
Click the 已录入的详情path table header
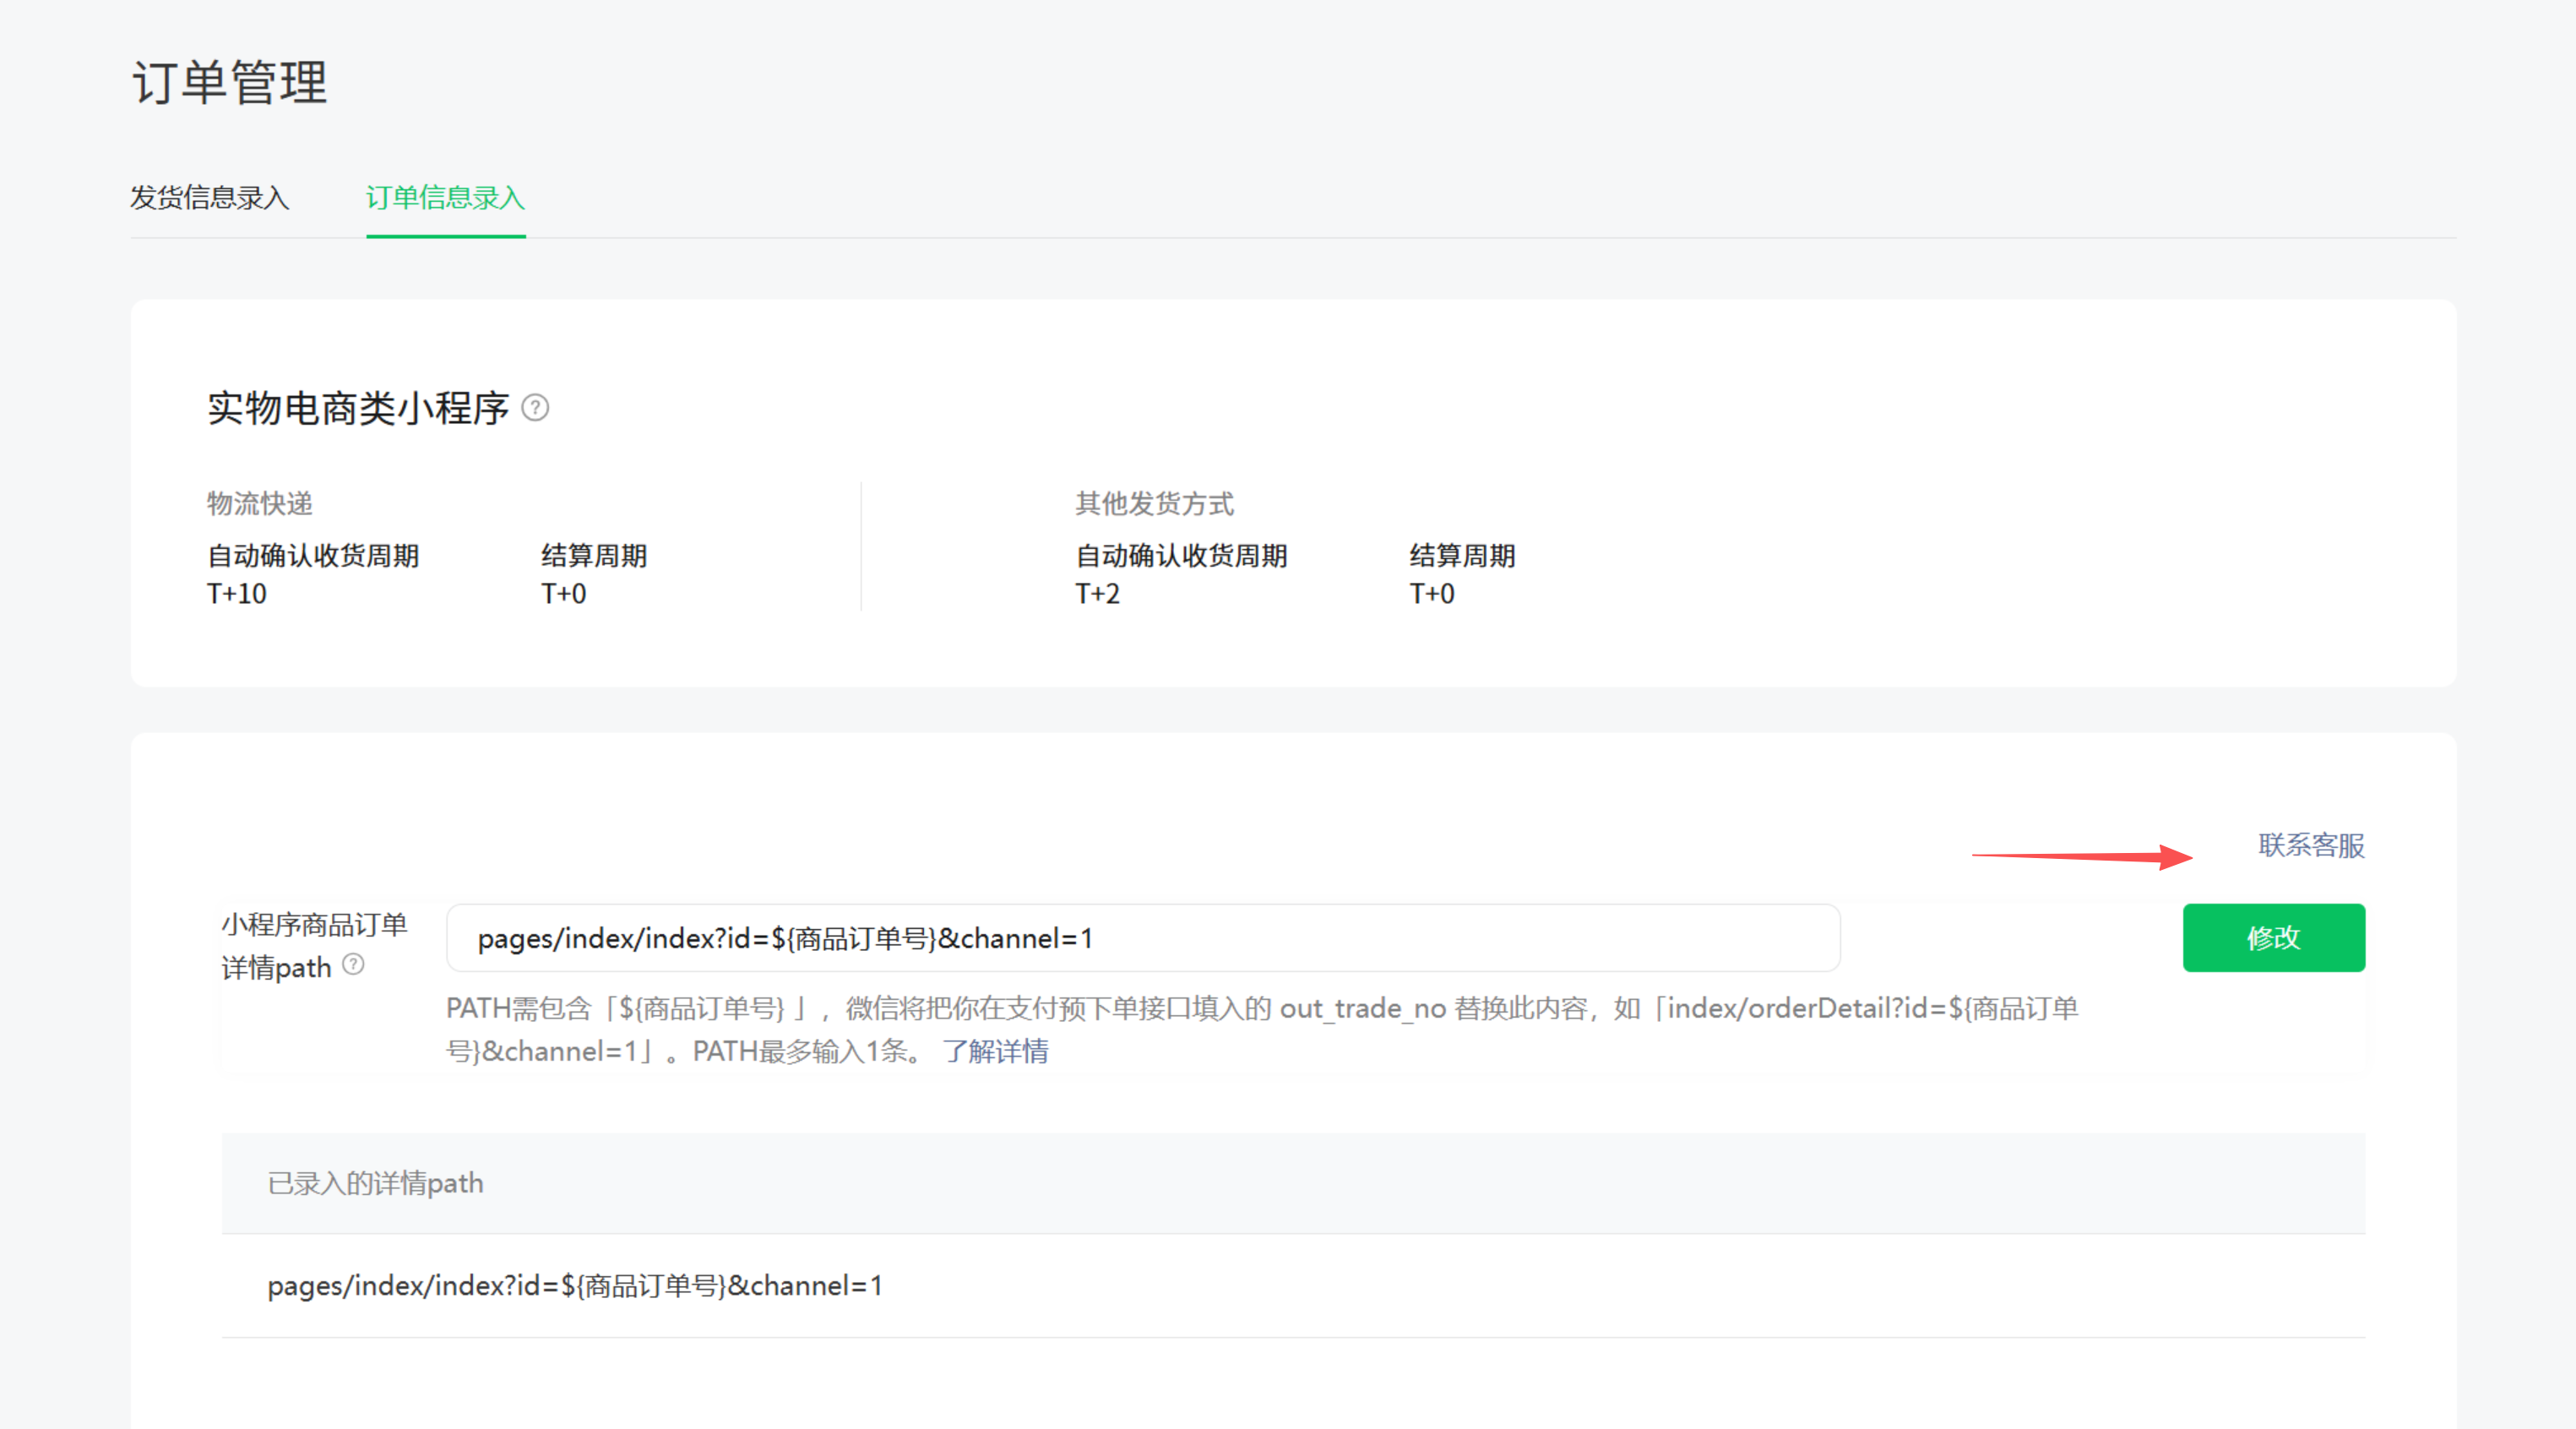(375, 1183)
